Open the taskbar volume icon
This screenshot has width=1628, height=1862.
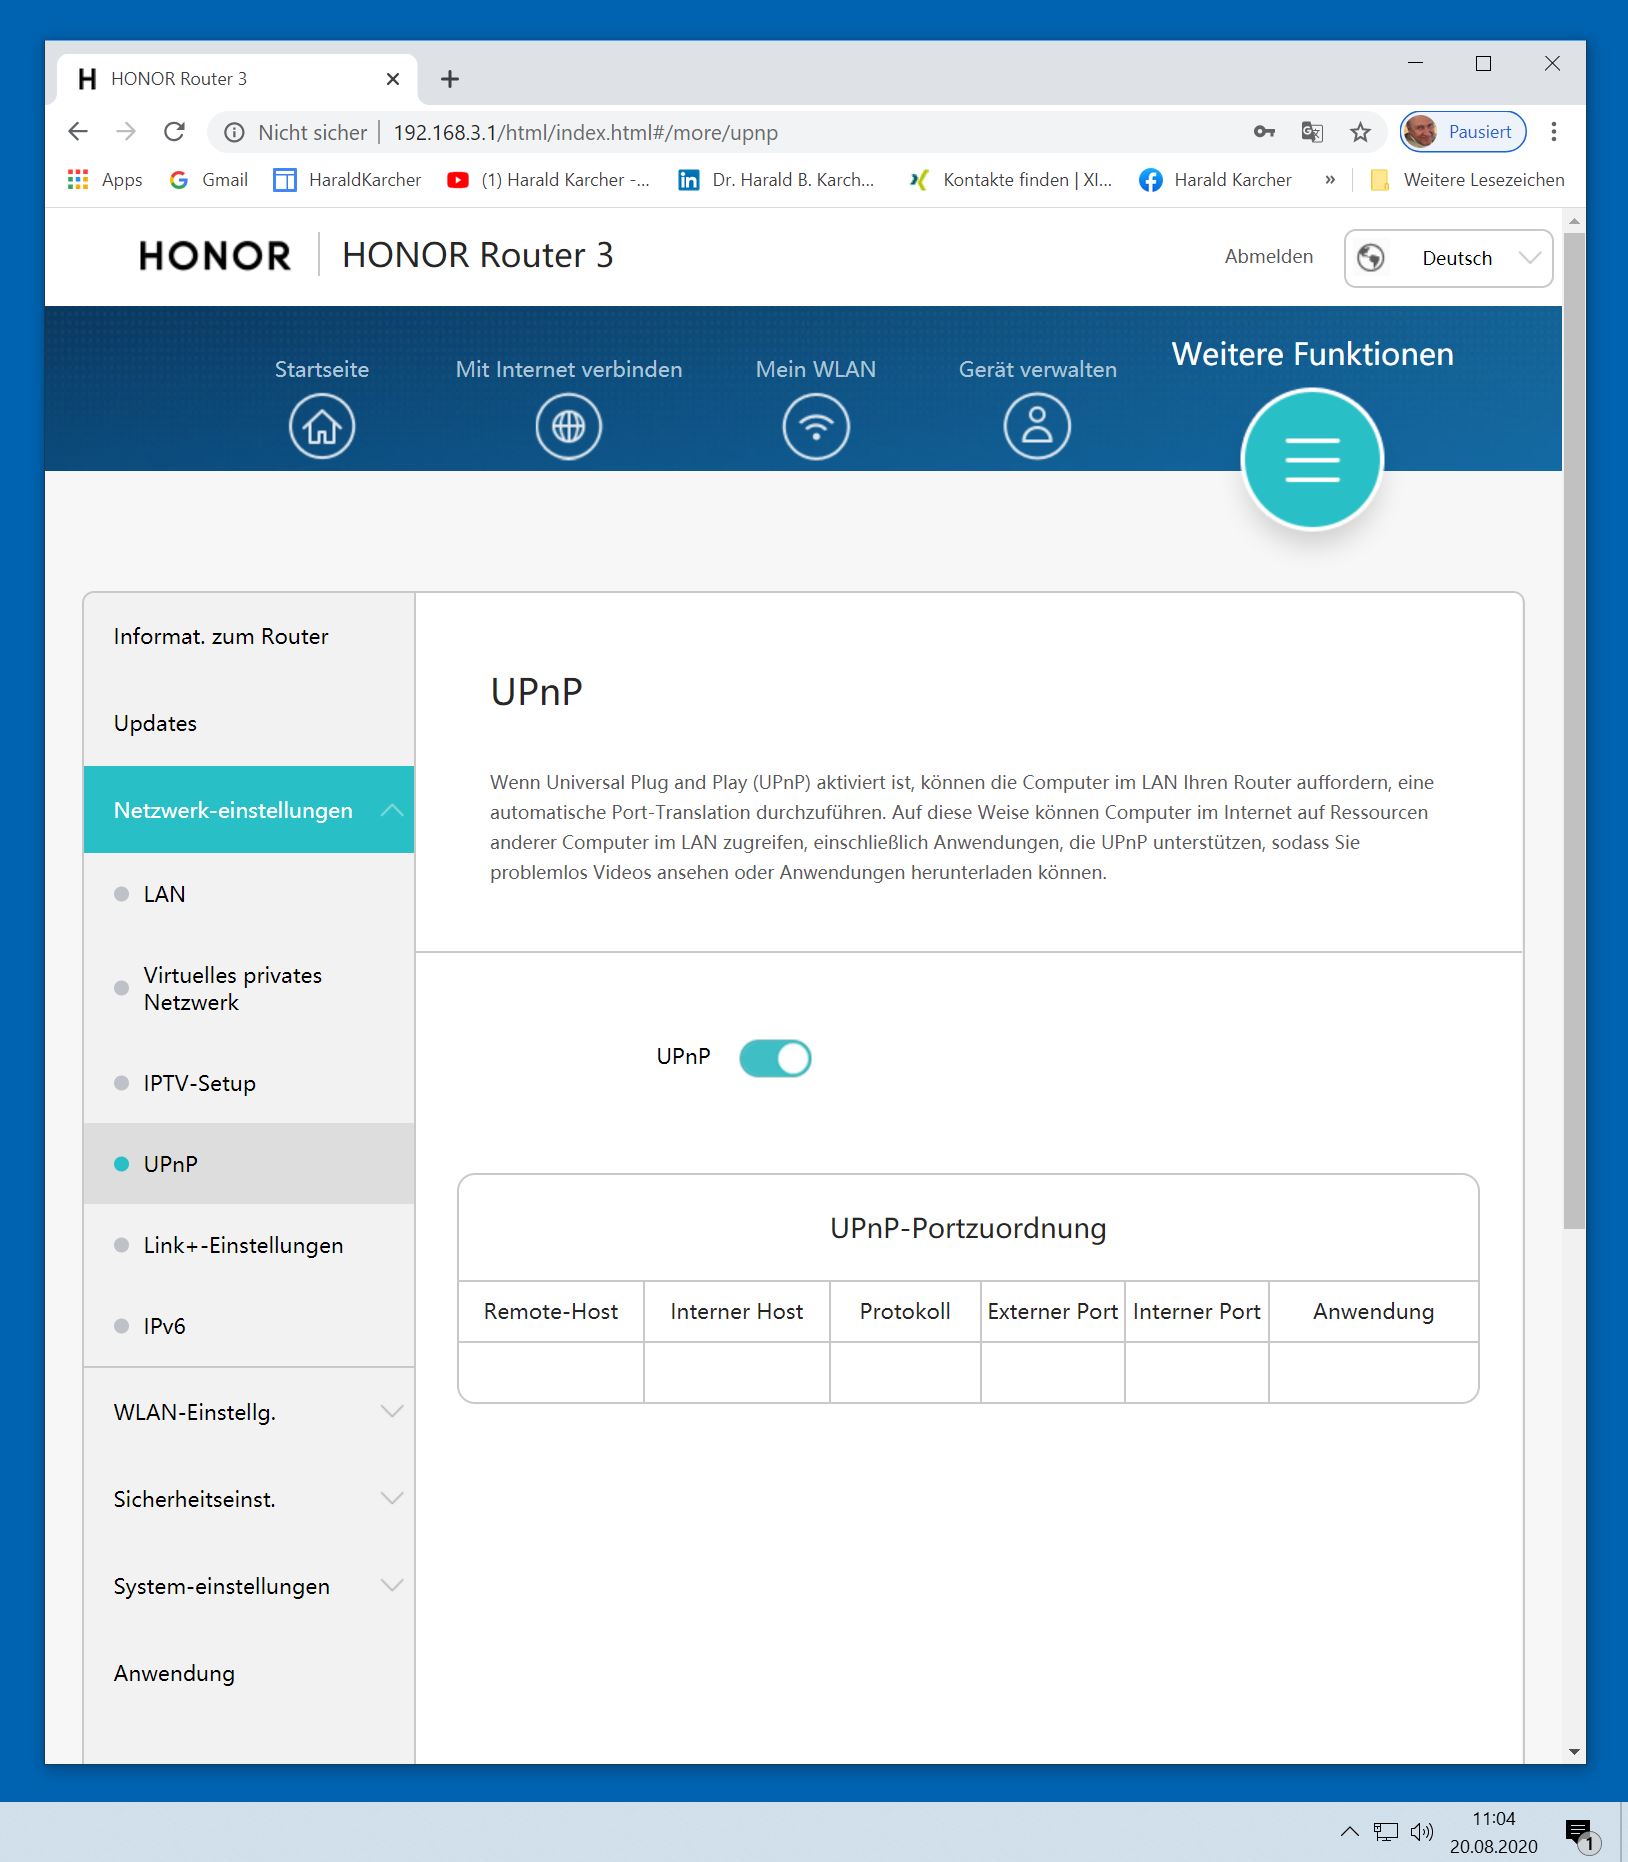tap(1421, 1832)
